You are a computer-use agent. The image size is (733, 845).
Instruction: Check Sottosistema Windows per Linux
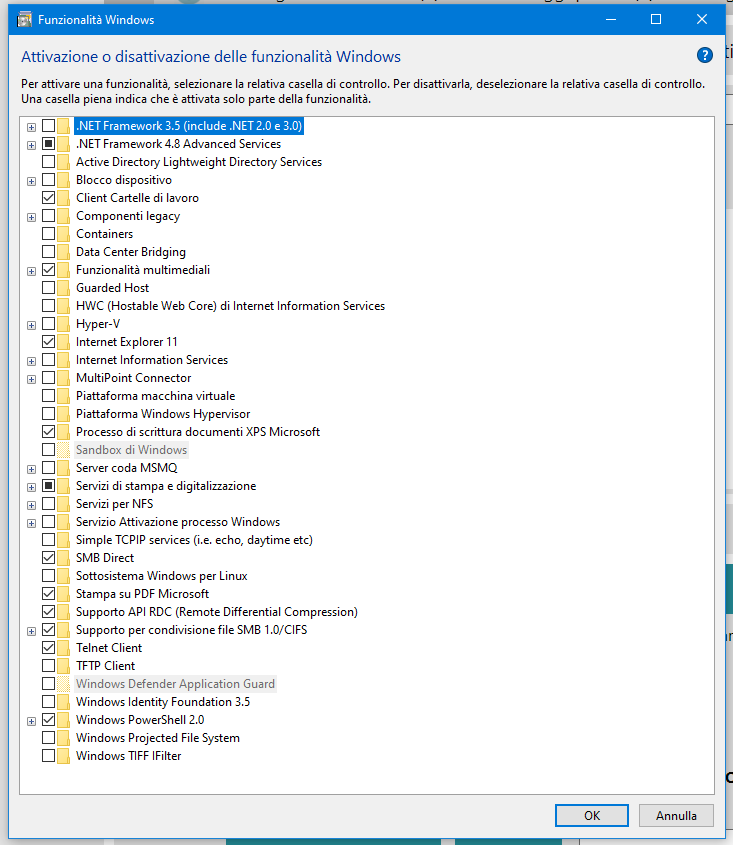tap(49, 576)
